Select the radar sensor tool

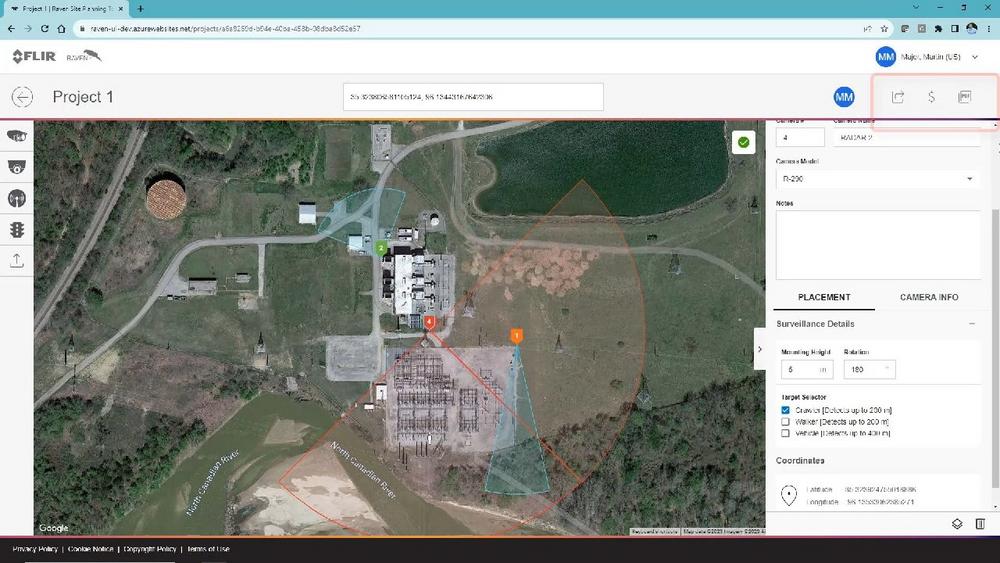pos(17,198)
